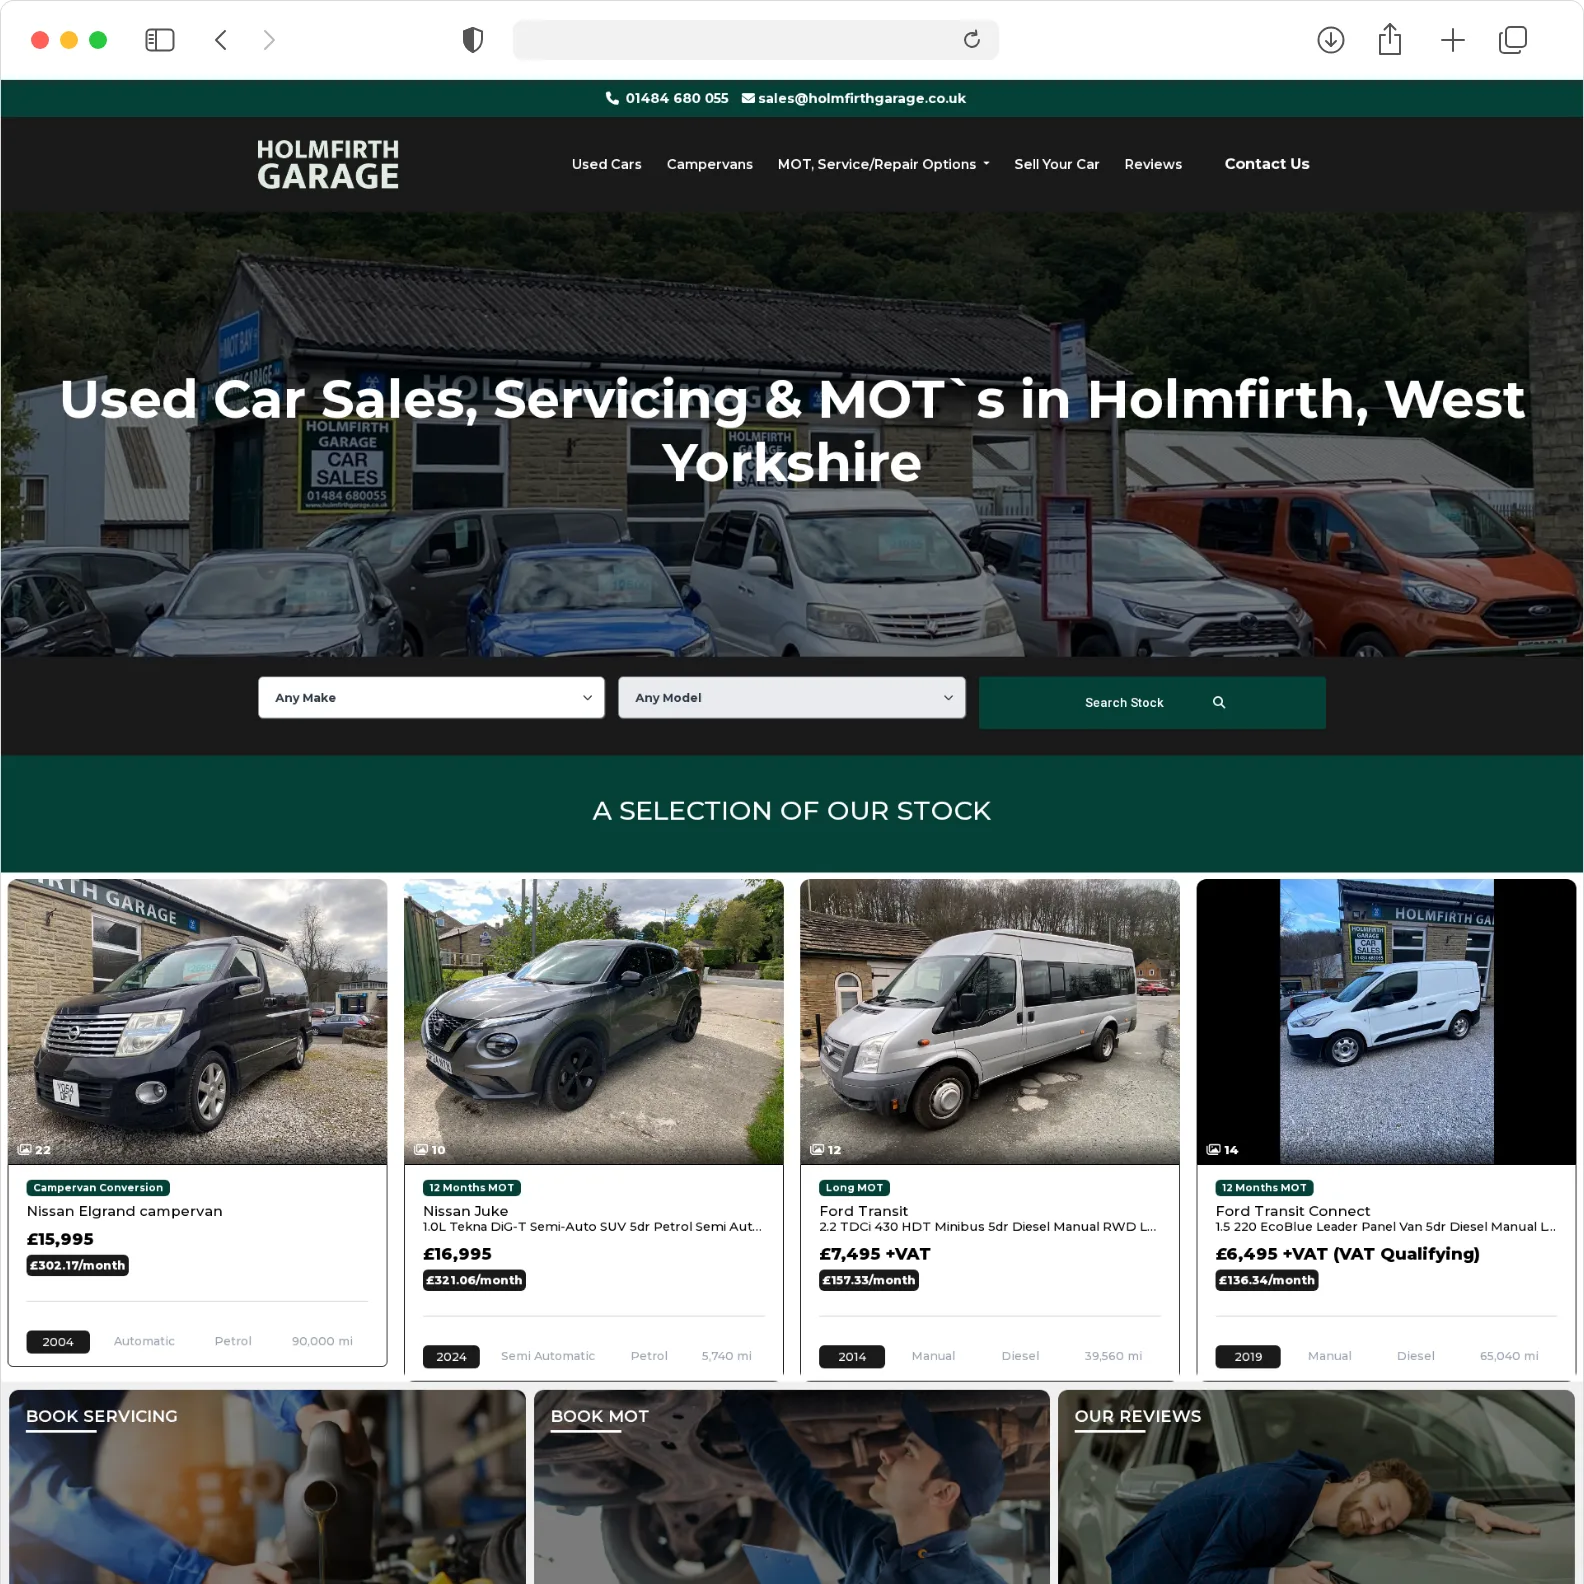The image size is (1584, 1584).
Task: Click the Search Stock button
Action: 1152,702
